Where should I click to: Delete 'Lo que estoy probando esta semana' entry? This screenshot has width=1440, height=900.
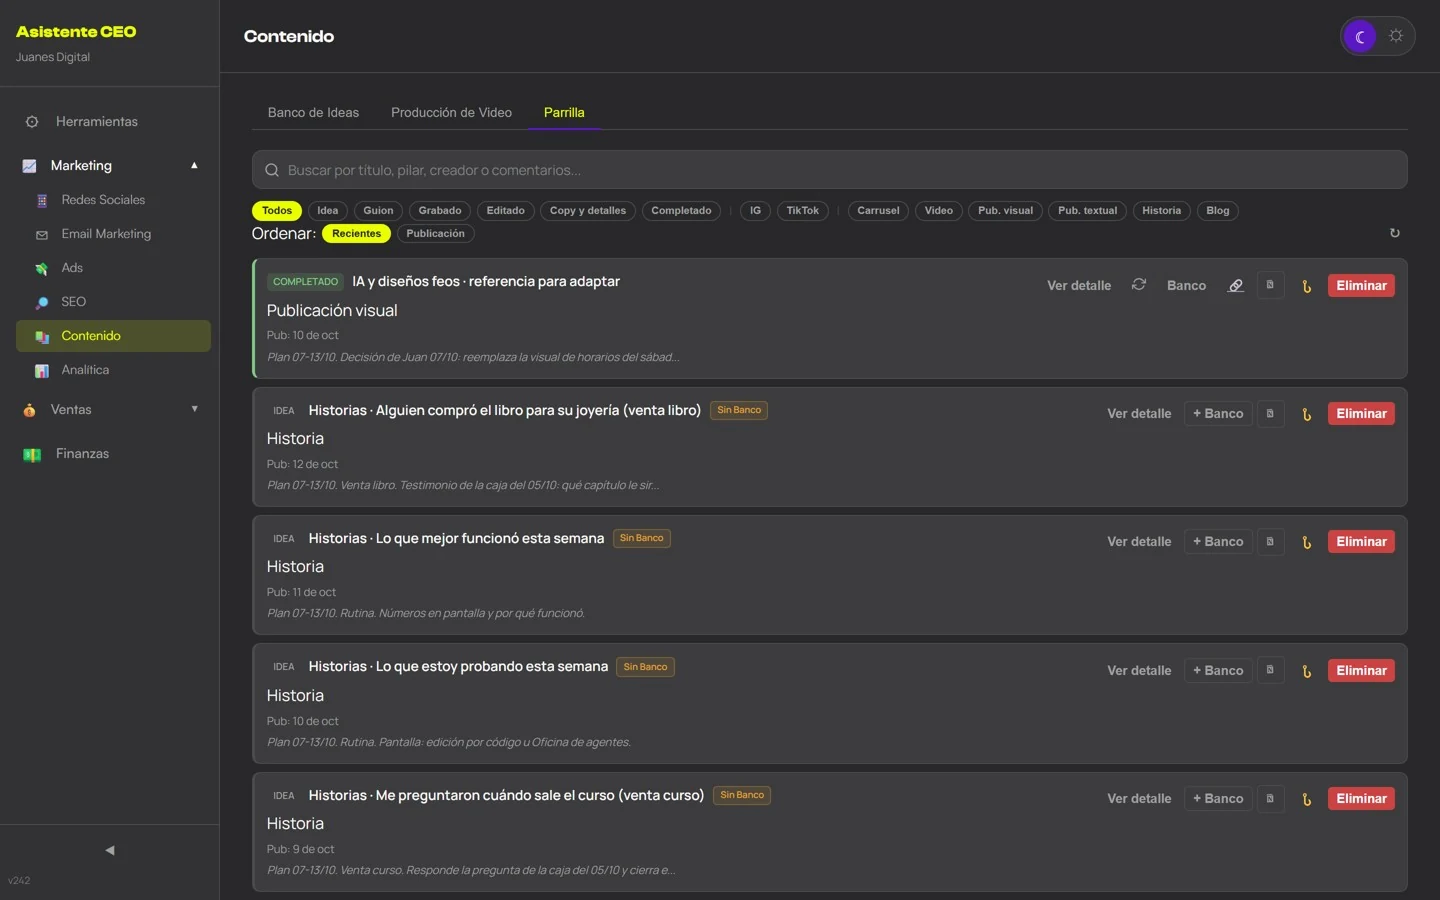point(1361,670)
